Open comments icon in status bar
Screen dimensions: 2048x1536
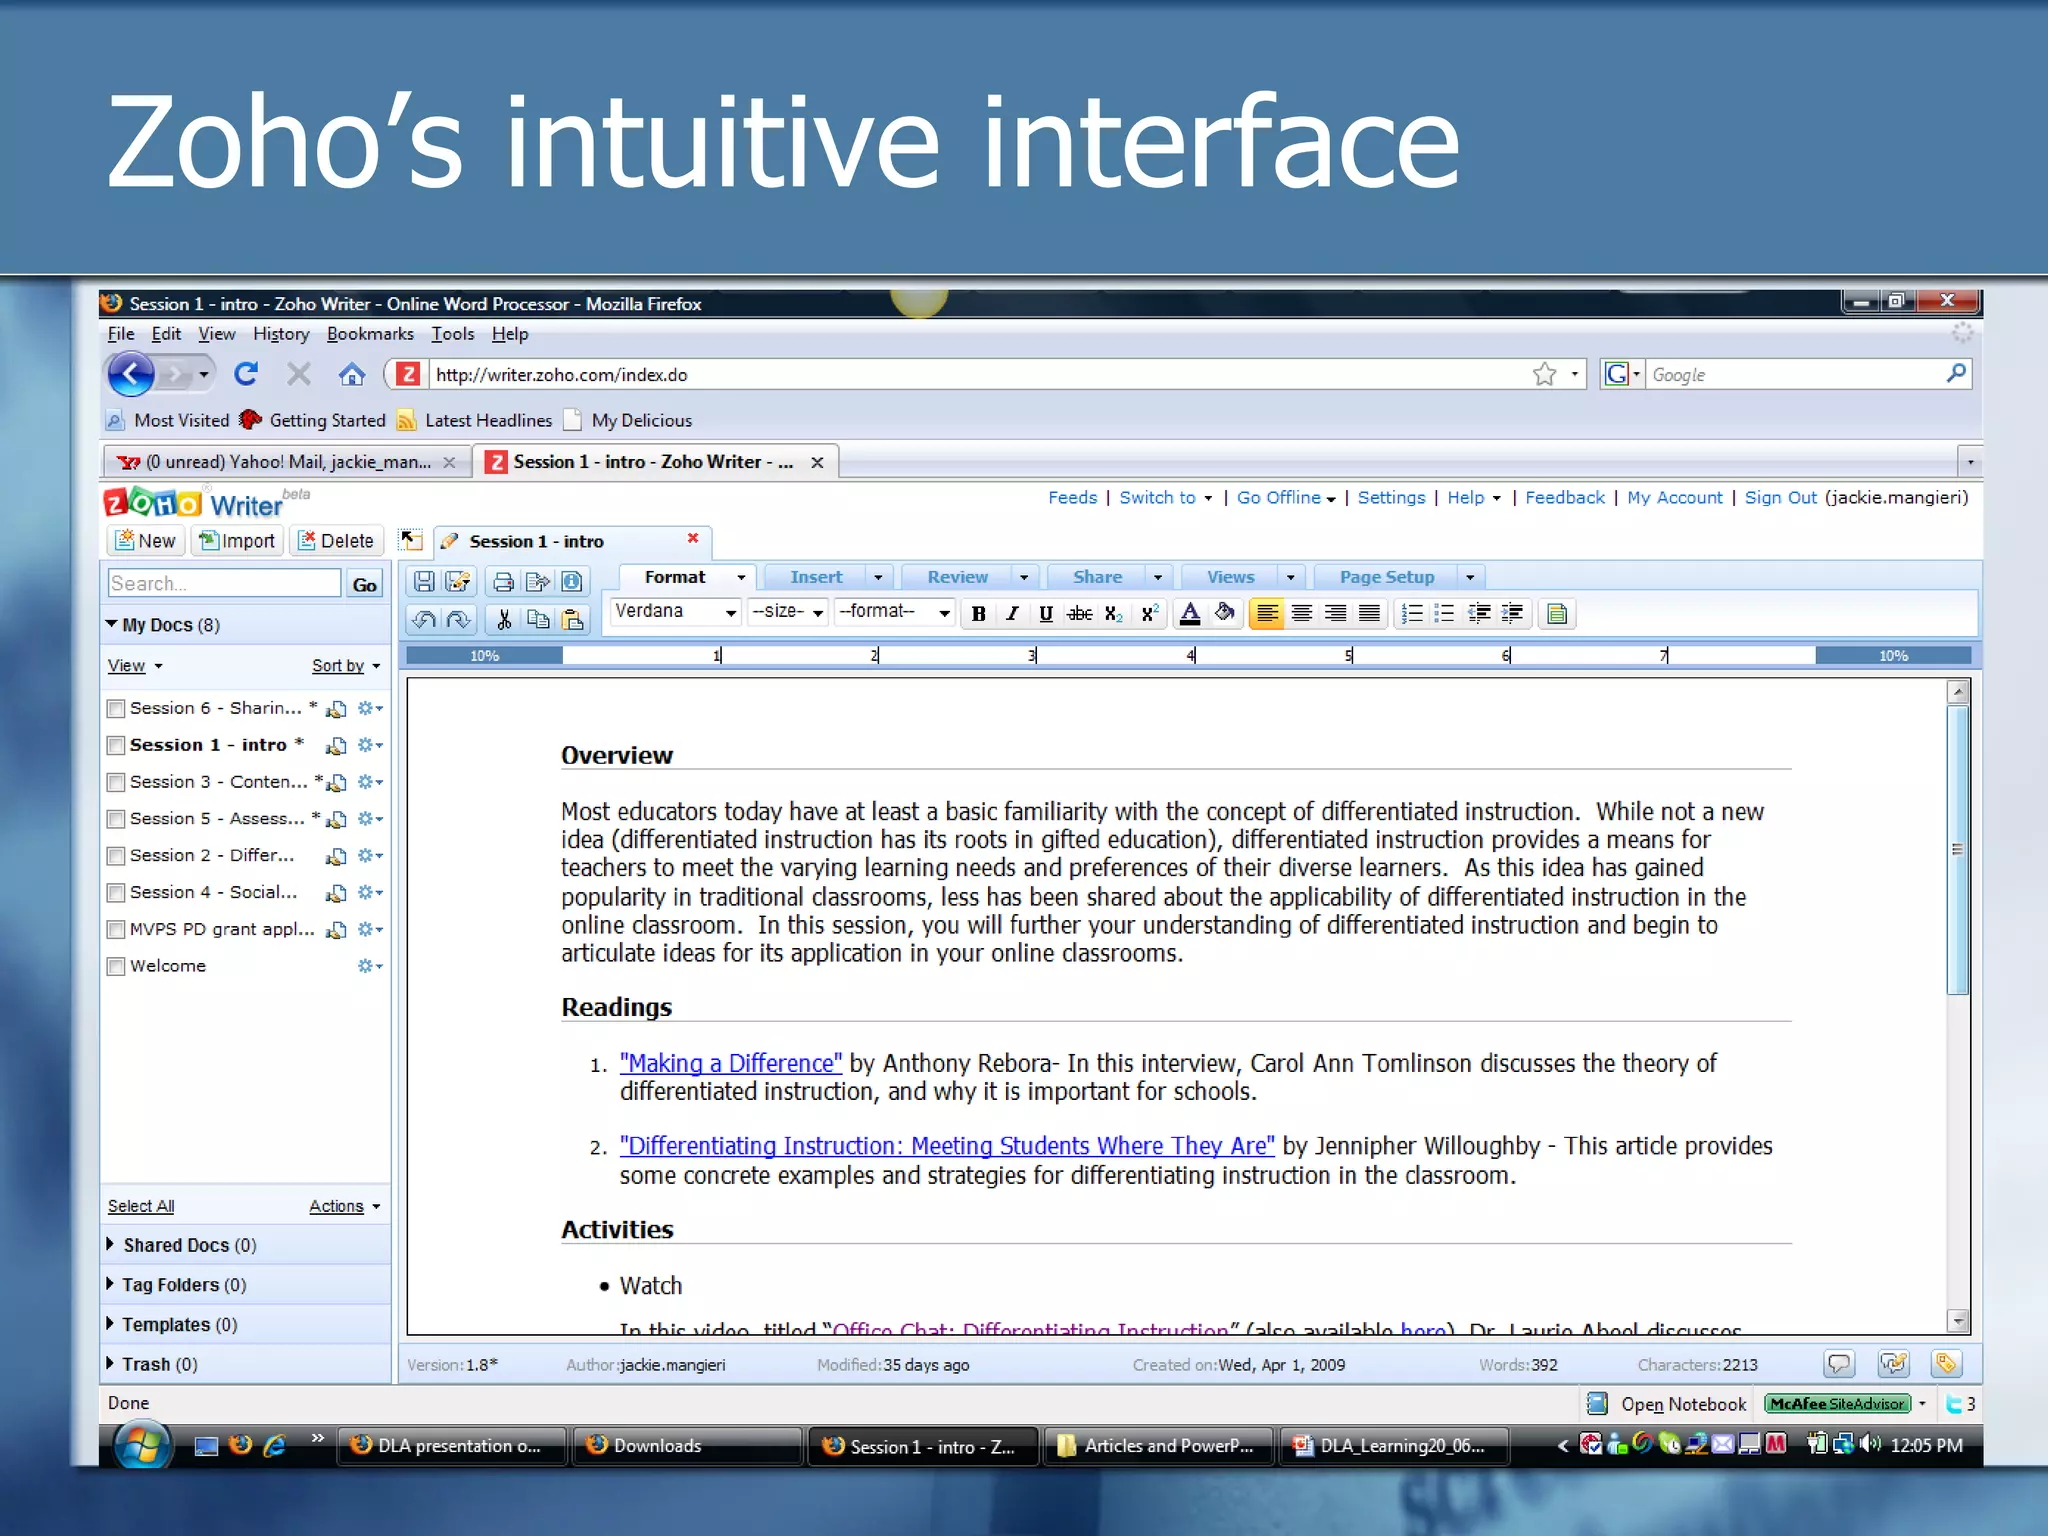click(x=1839, y=1363)
